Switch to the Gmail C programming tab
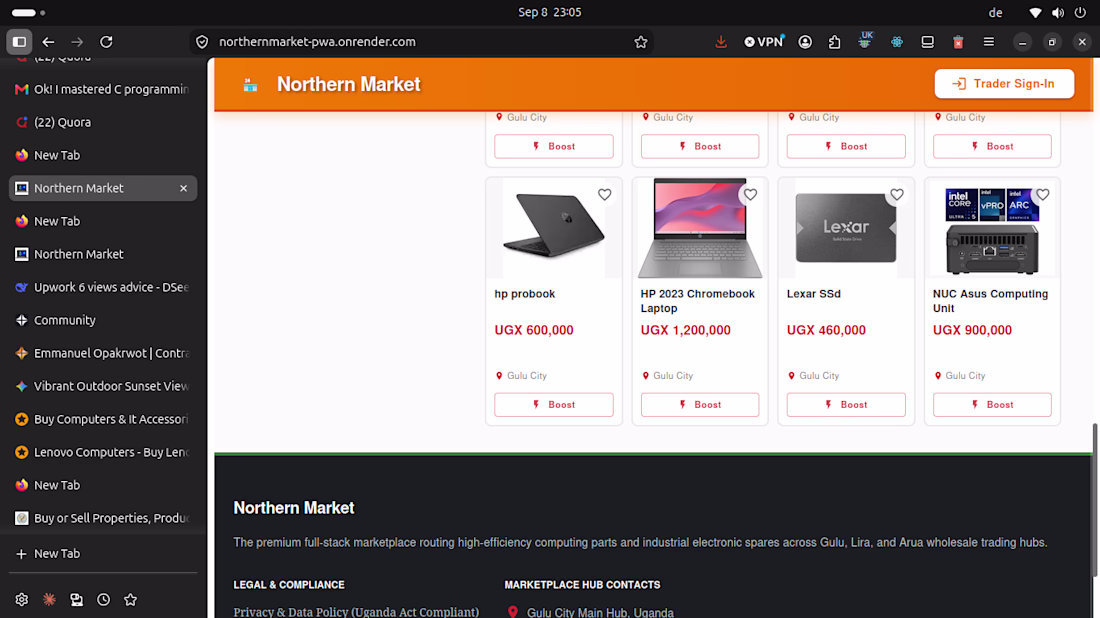The image size is (1100, 618). pyautogui.click(x=103, y=89)
